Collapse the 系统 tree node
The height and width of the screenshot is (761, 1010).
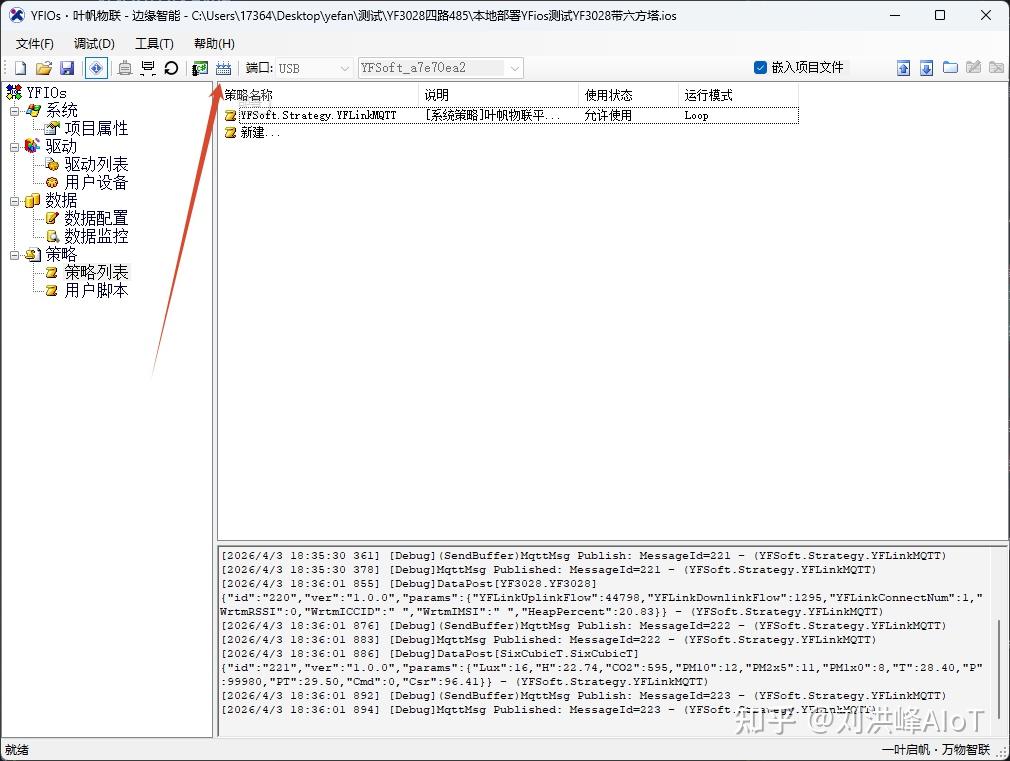coord(14,111)
